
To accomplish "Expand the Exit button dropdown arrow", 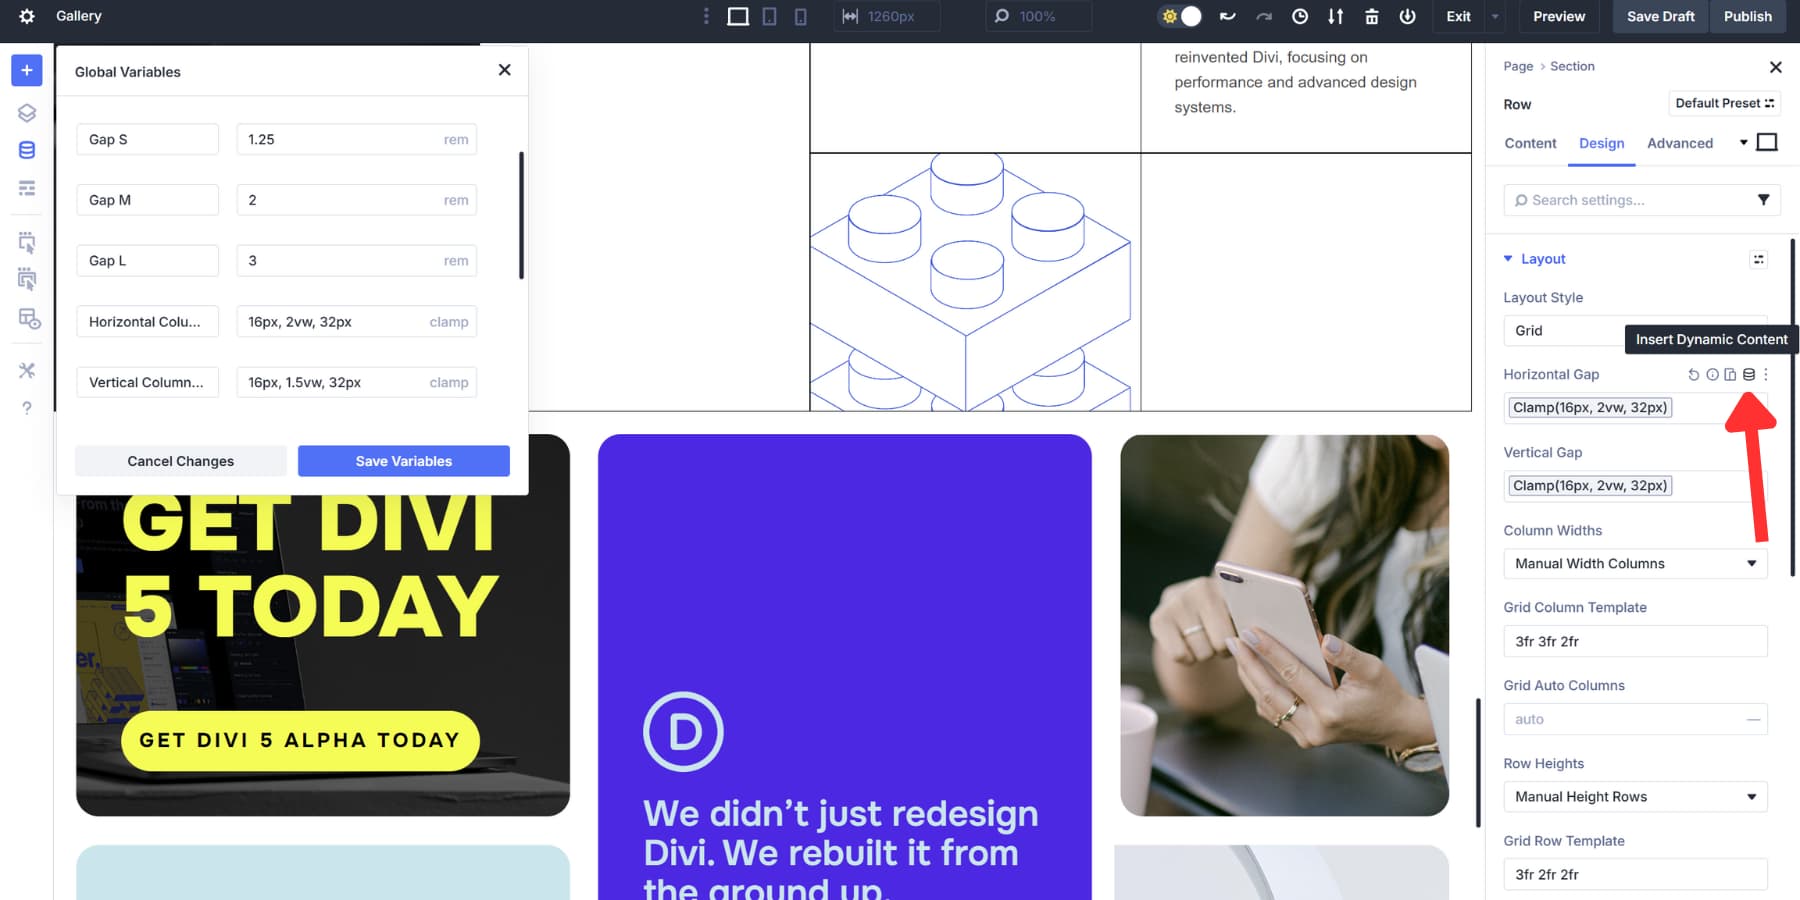I will click(x=1495, y=17).
